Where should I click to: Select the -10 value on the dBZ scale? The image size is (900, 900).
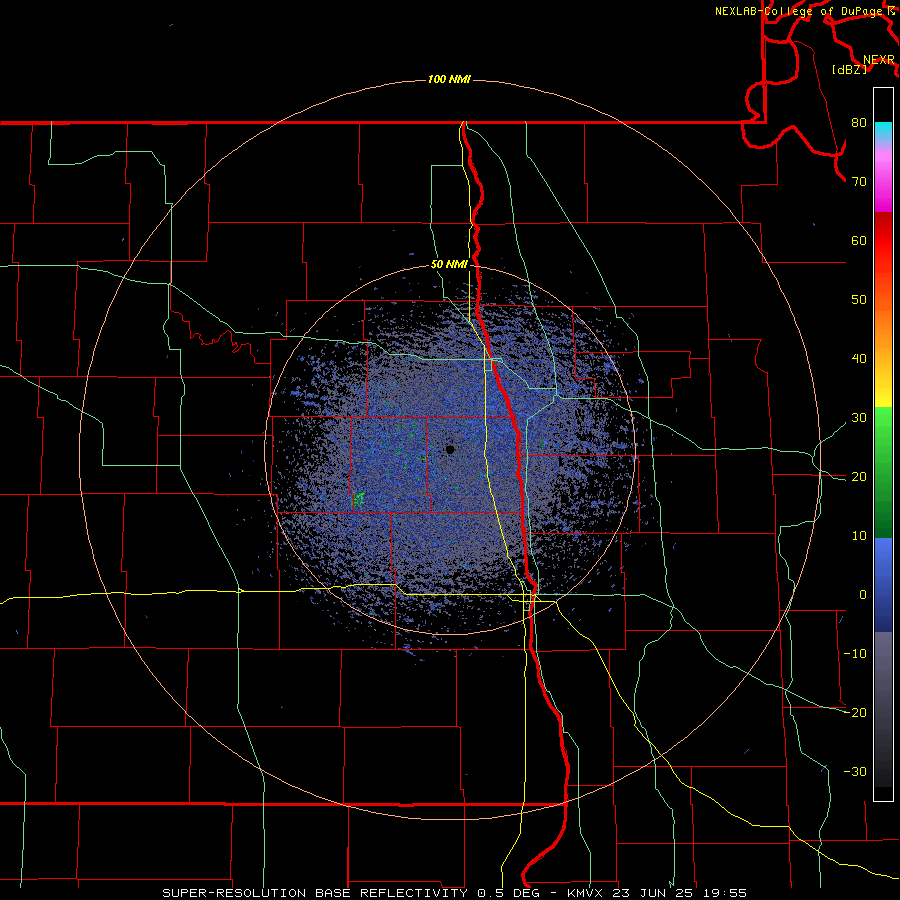pyautogui.click(x=855, y=653)
